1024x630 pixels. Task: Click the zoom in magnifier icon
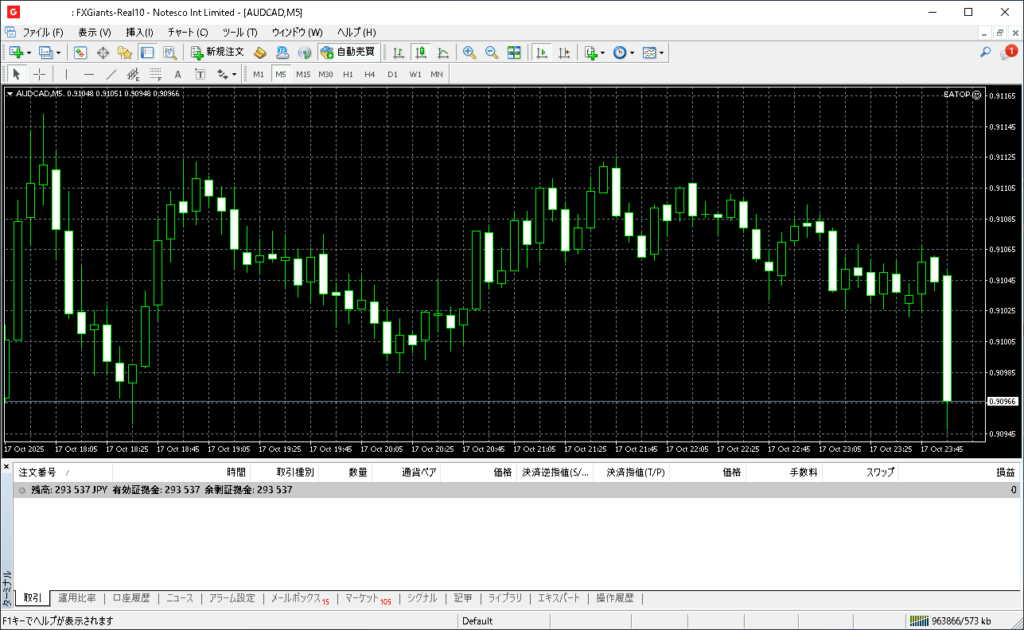coord(468,52)
